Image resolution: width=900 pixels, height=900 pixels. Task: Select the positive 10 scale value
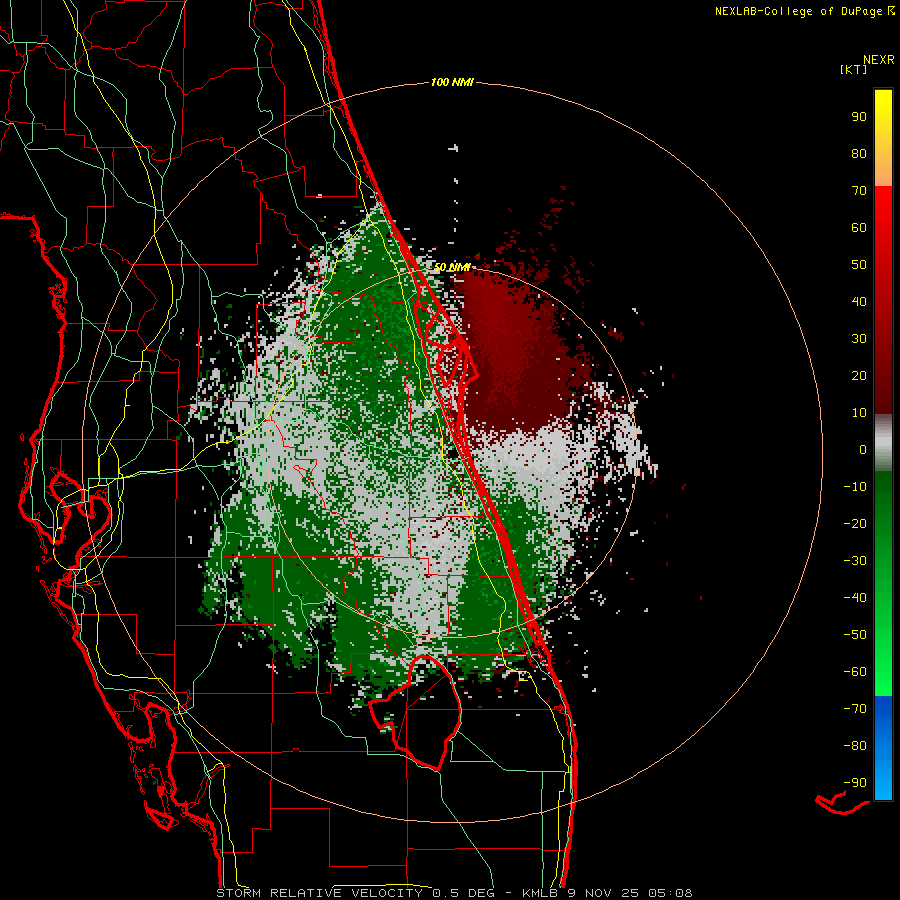click(x=859, y=413)
